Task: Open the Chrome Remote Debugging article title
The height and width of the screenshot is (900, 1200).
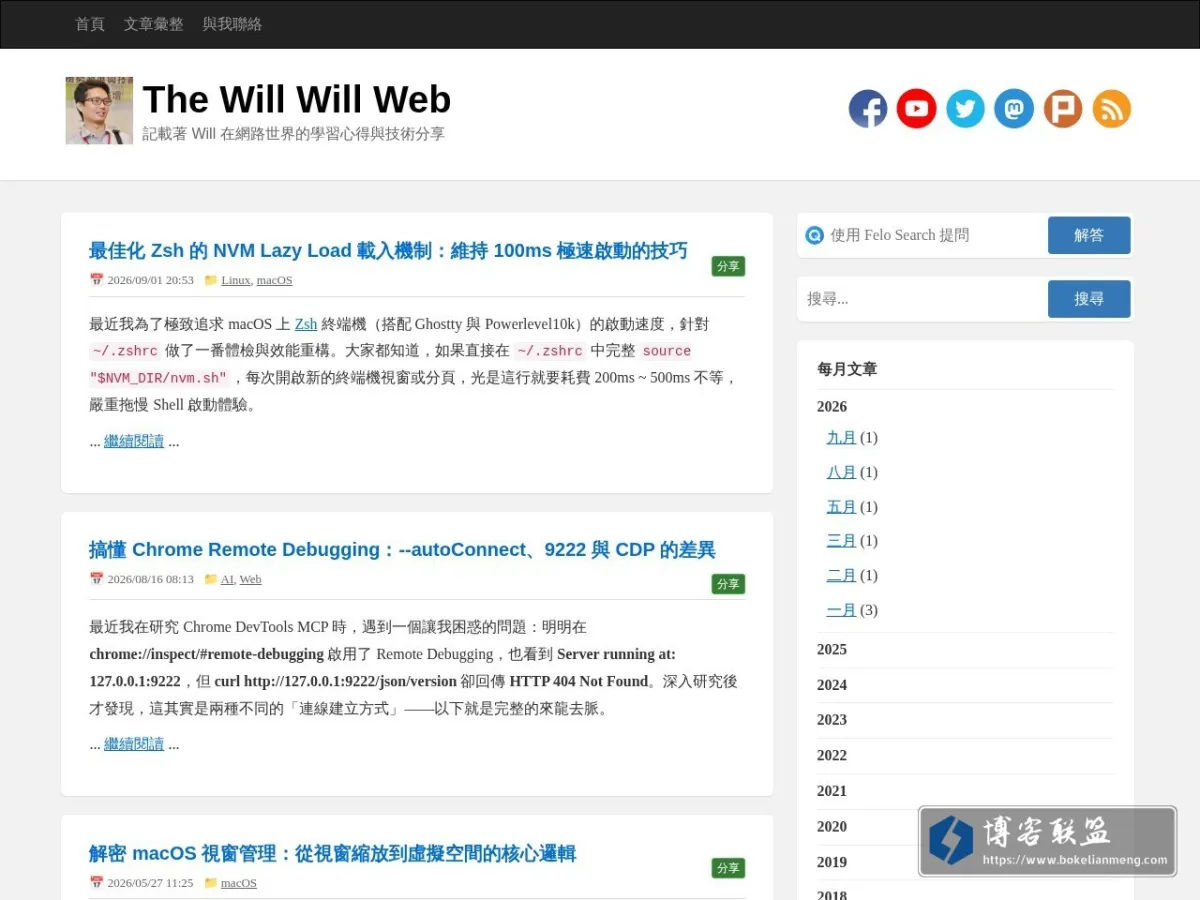Action: click(402, 550)
